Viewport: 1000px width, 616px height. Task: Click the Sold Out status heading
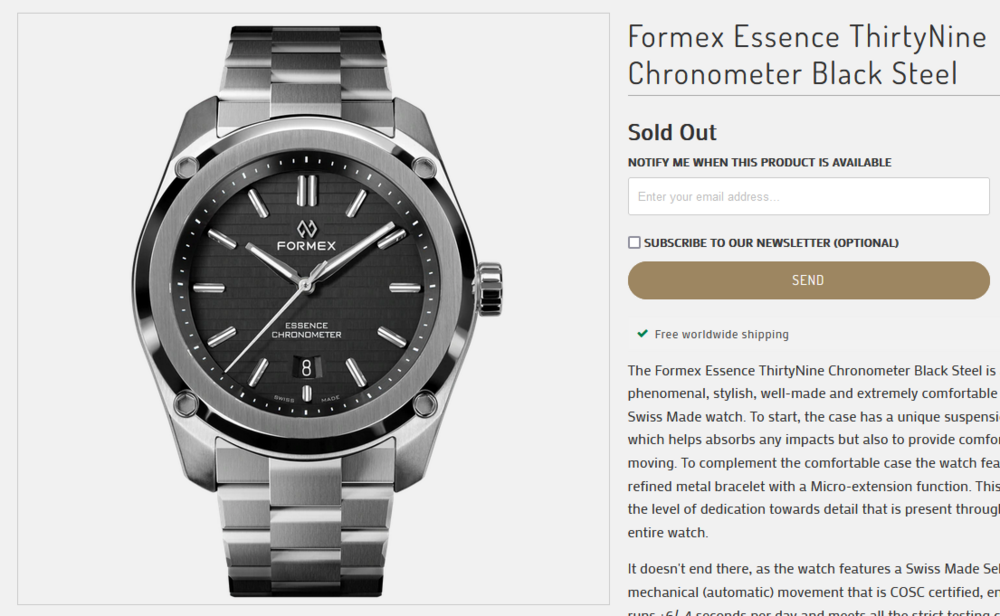[672, 132]
